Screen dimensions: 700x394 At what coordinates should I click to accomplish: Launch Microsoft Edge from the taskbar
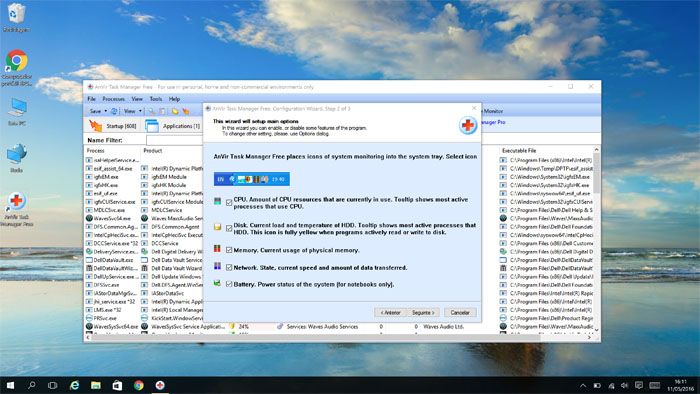75,385
